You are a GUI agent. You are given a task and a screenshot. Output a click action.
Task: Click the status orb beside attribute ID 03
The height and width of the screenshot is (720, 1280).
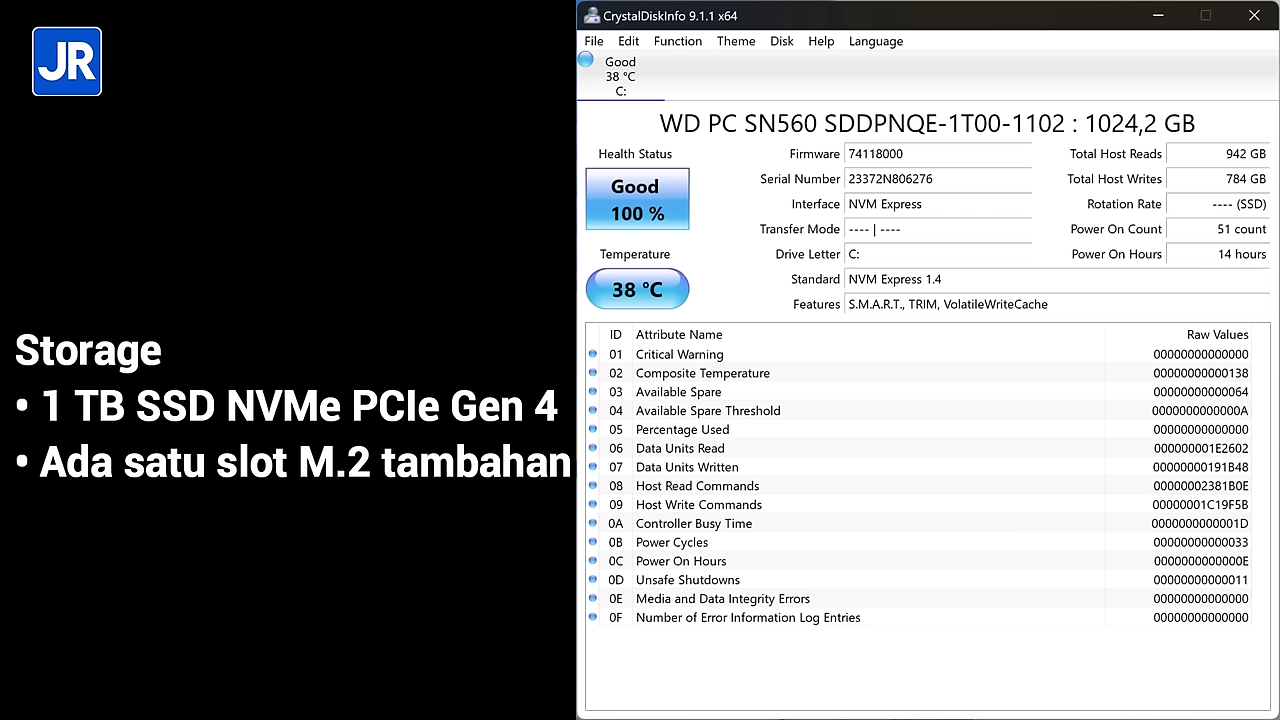pos(593,392)
